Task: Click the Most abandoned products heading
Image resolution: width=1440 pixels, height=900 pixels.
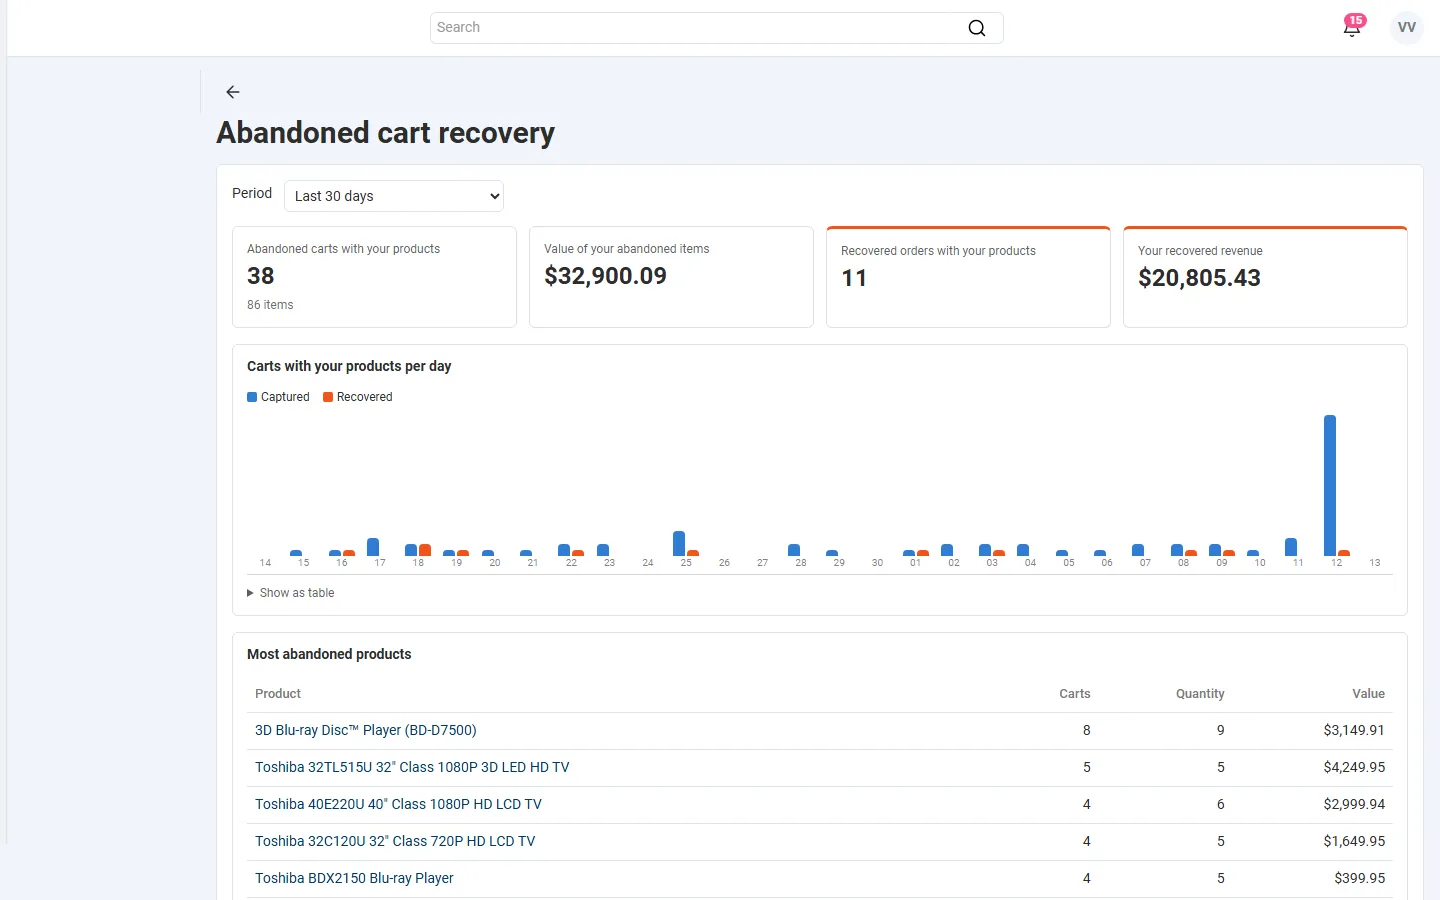Action: coord(329,654)
